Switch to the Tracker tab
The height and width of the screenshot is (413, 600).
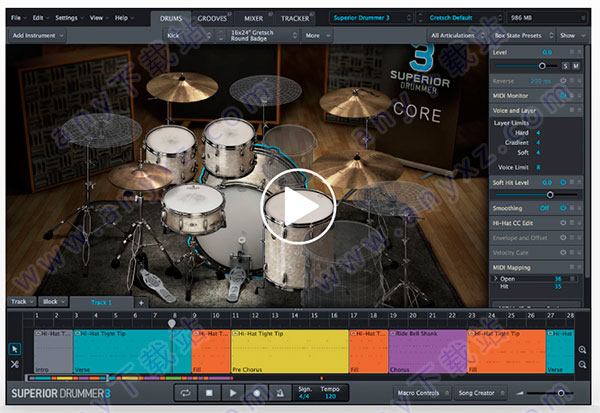(x=295, y=18)
